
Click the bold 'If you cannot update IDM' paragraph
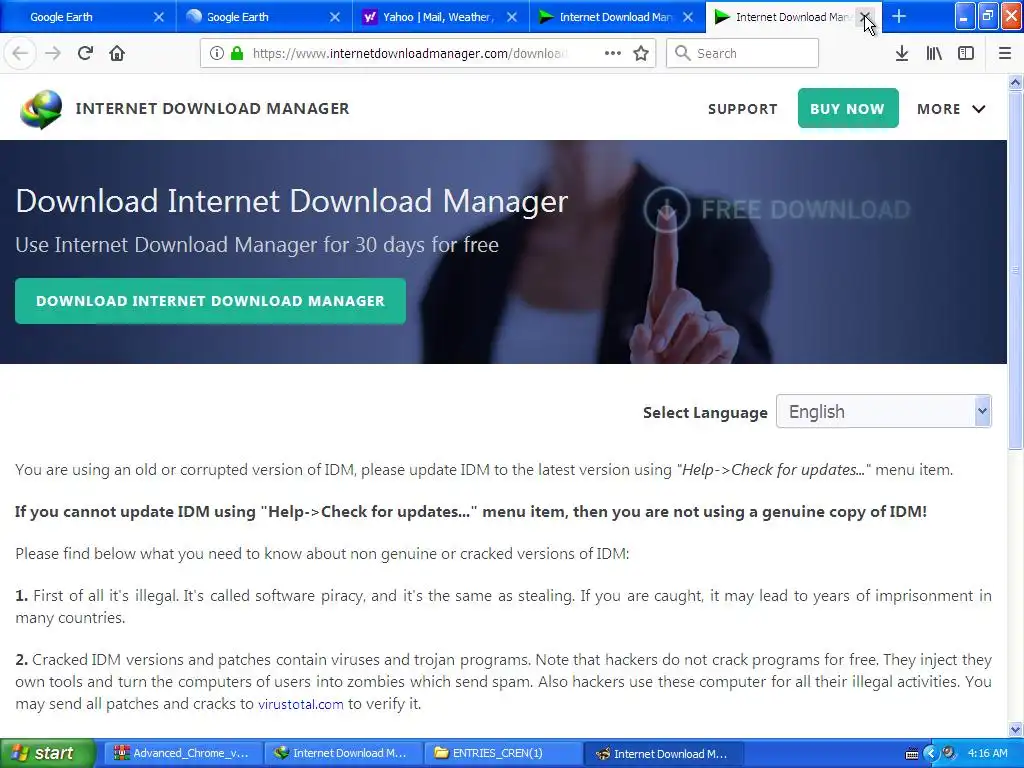[x=471, y=511]
